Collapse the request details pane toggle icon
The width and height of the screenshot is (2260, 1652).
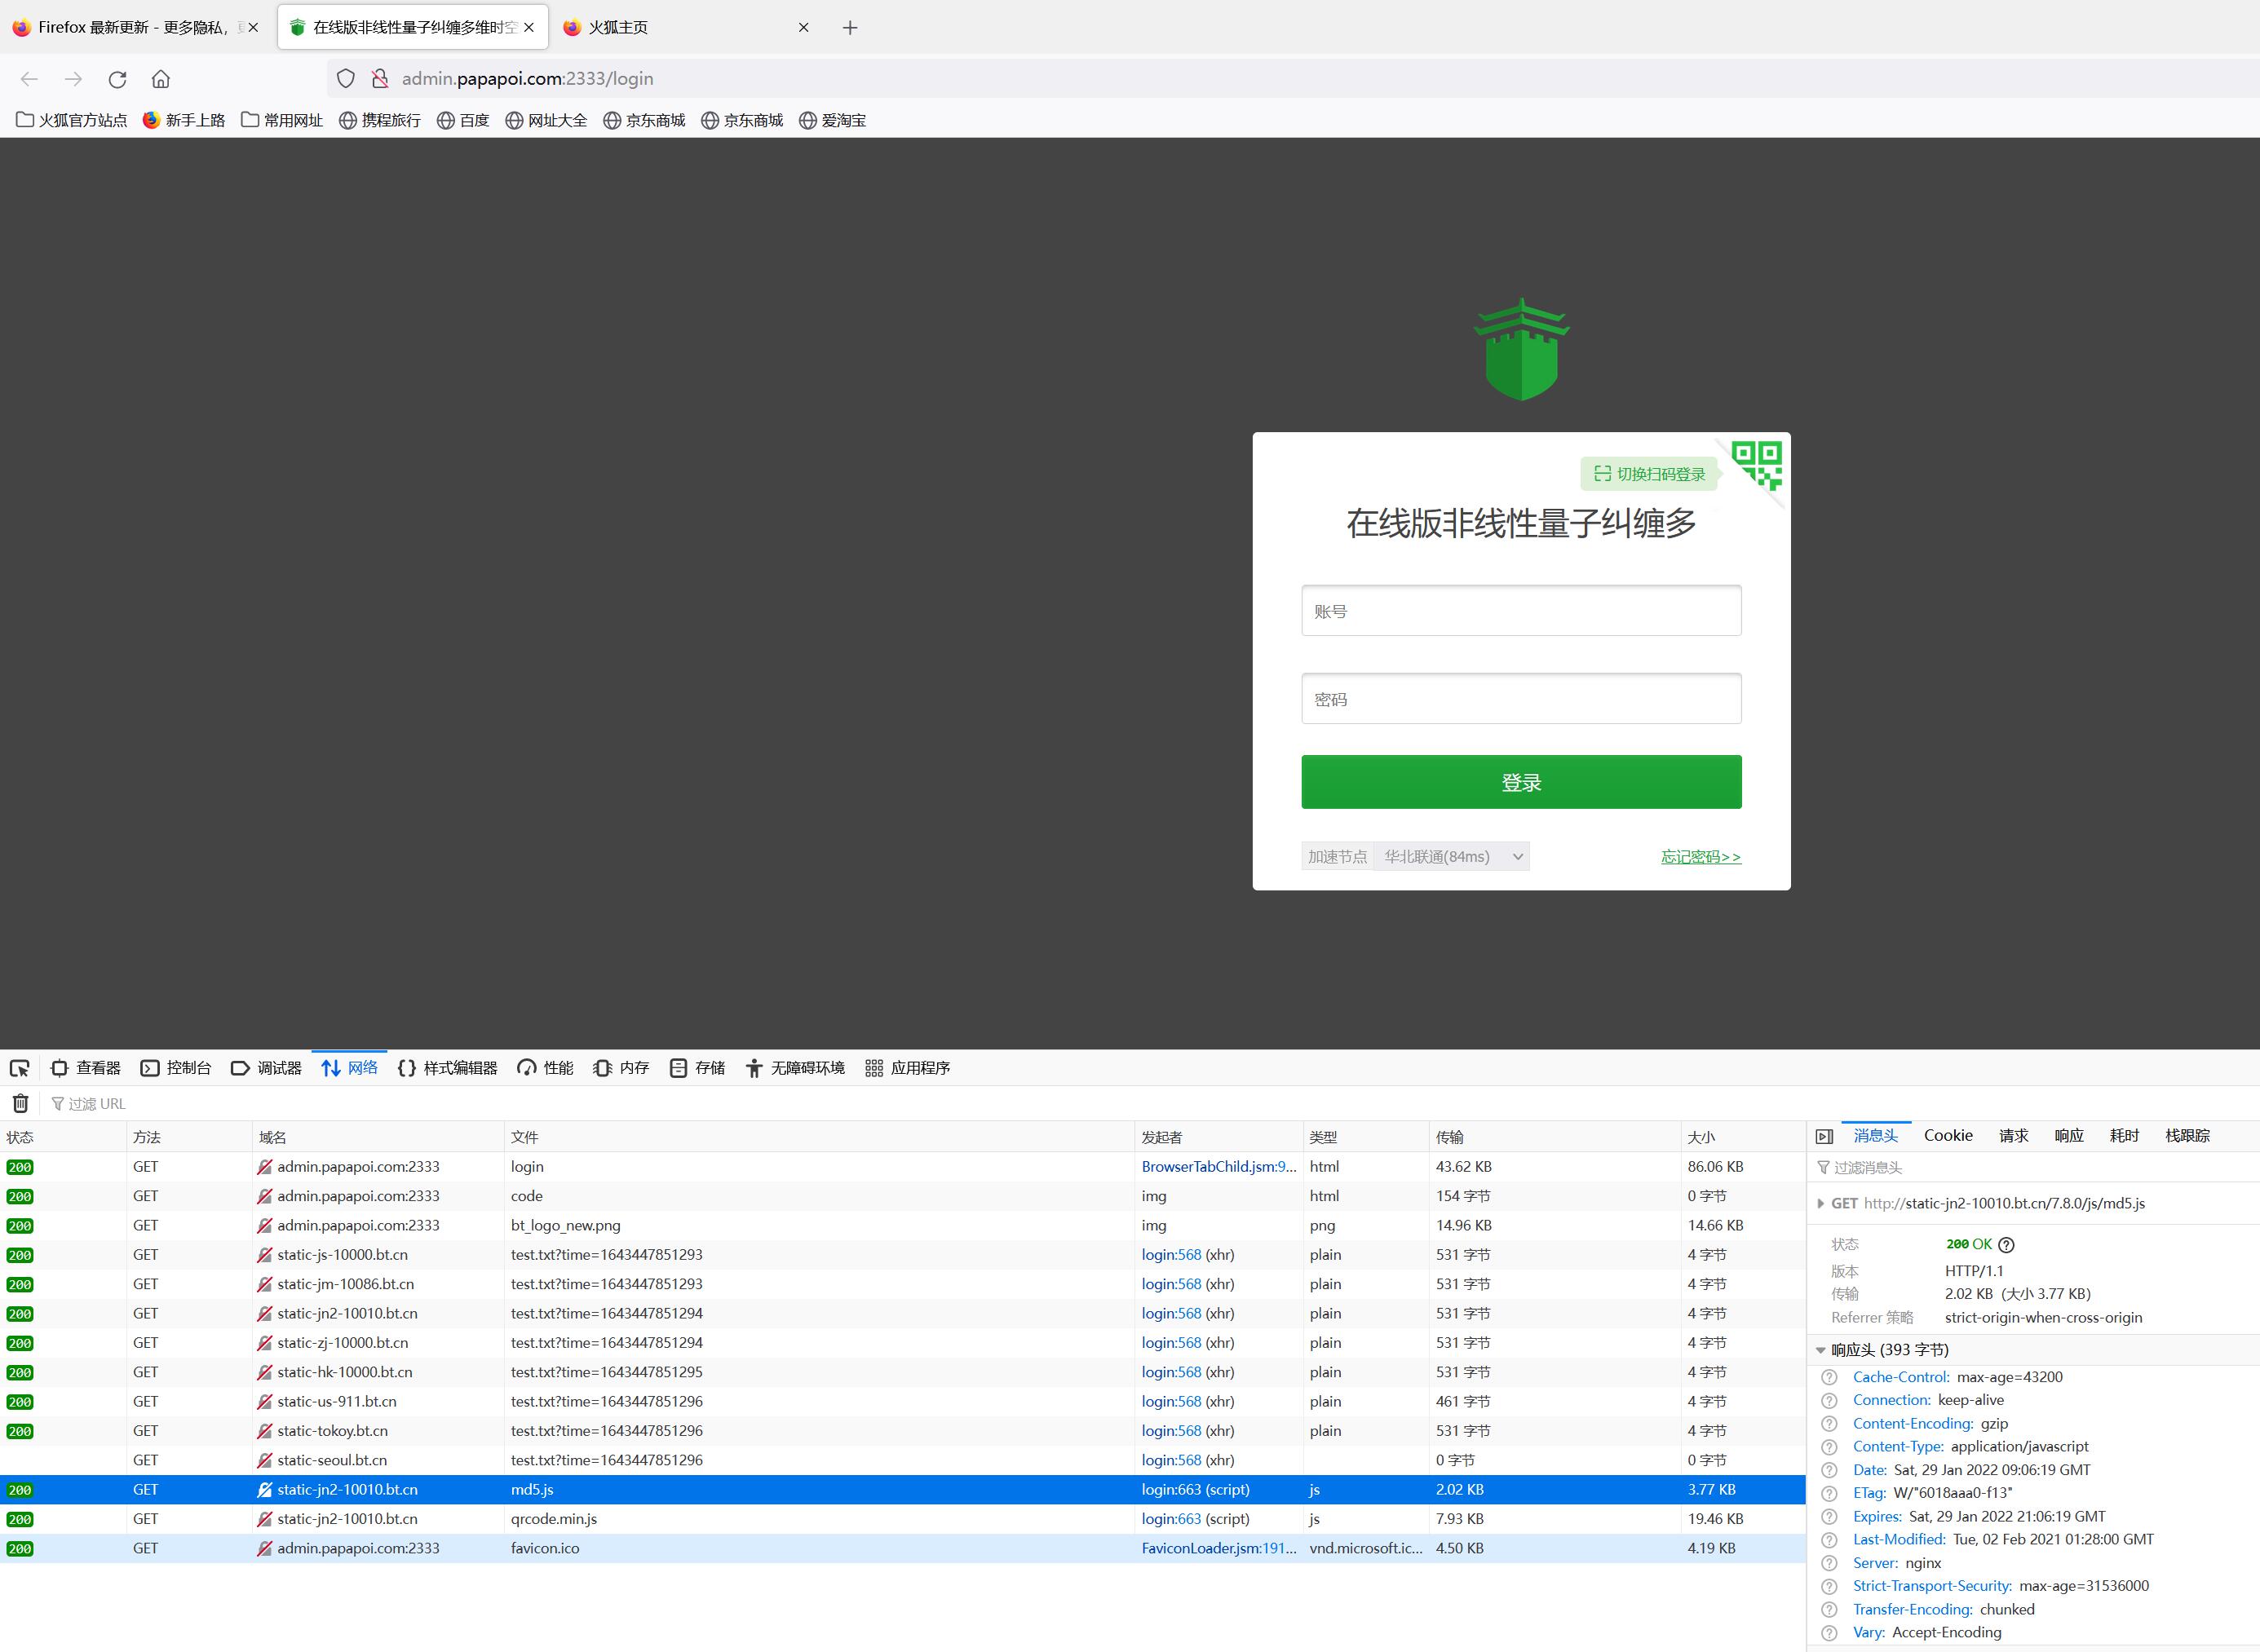(1824, 1137)
